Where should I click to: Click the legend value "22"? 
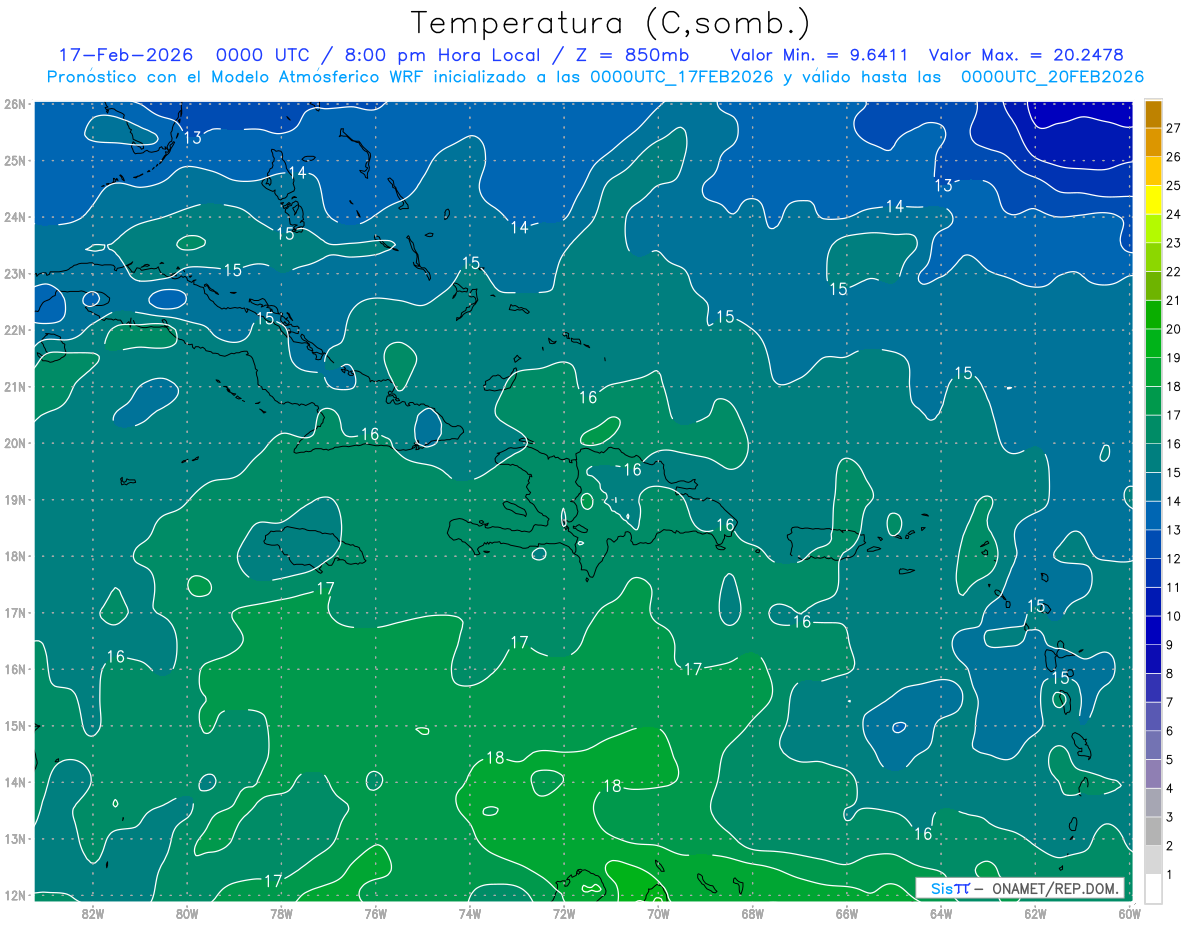tap(1173, 271)
